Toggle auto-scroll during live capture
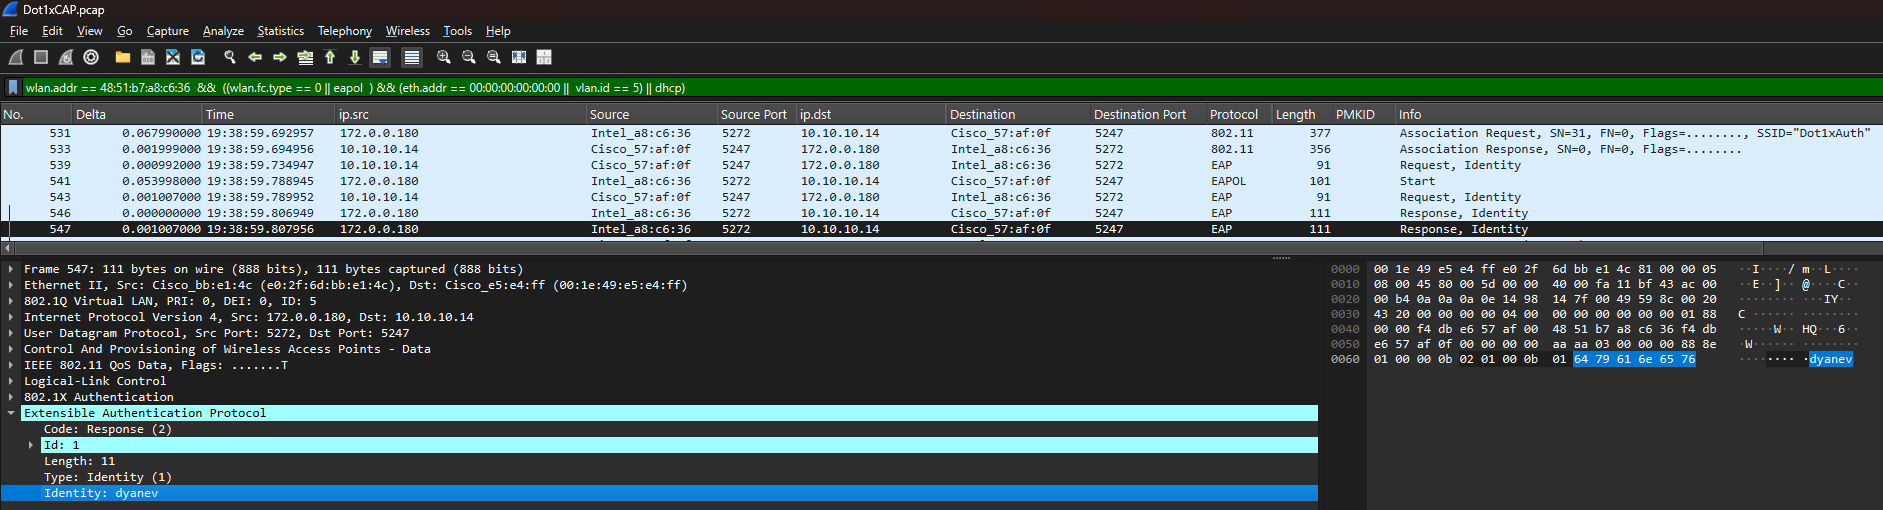This screenshot has height=510, width=1883. pos(380,57)
